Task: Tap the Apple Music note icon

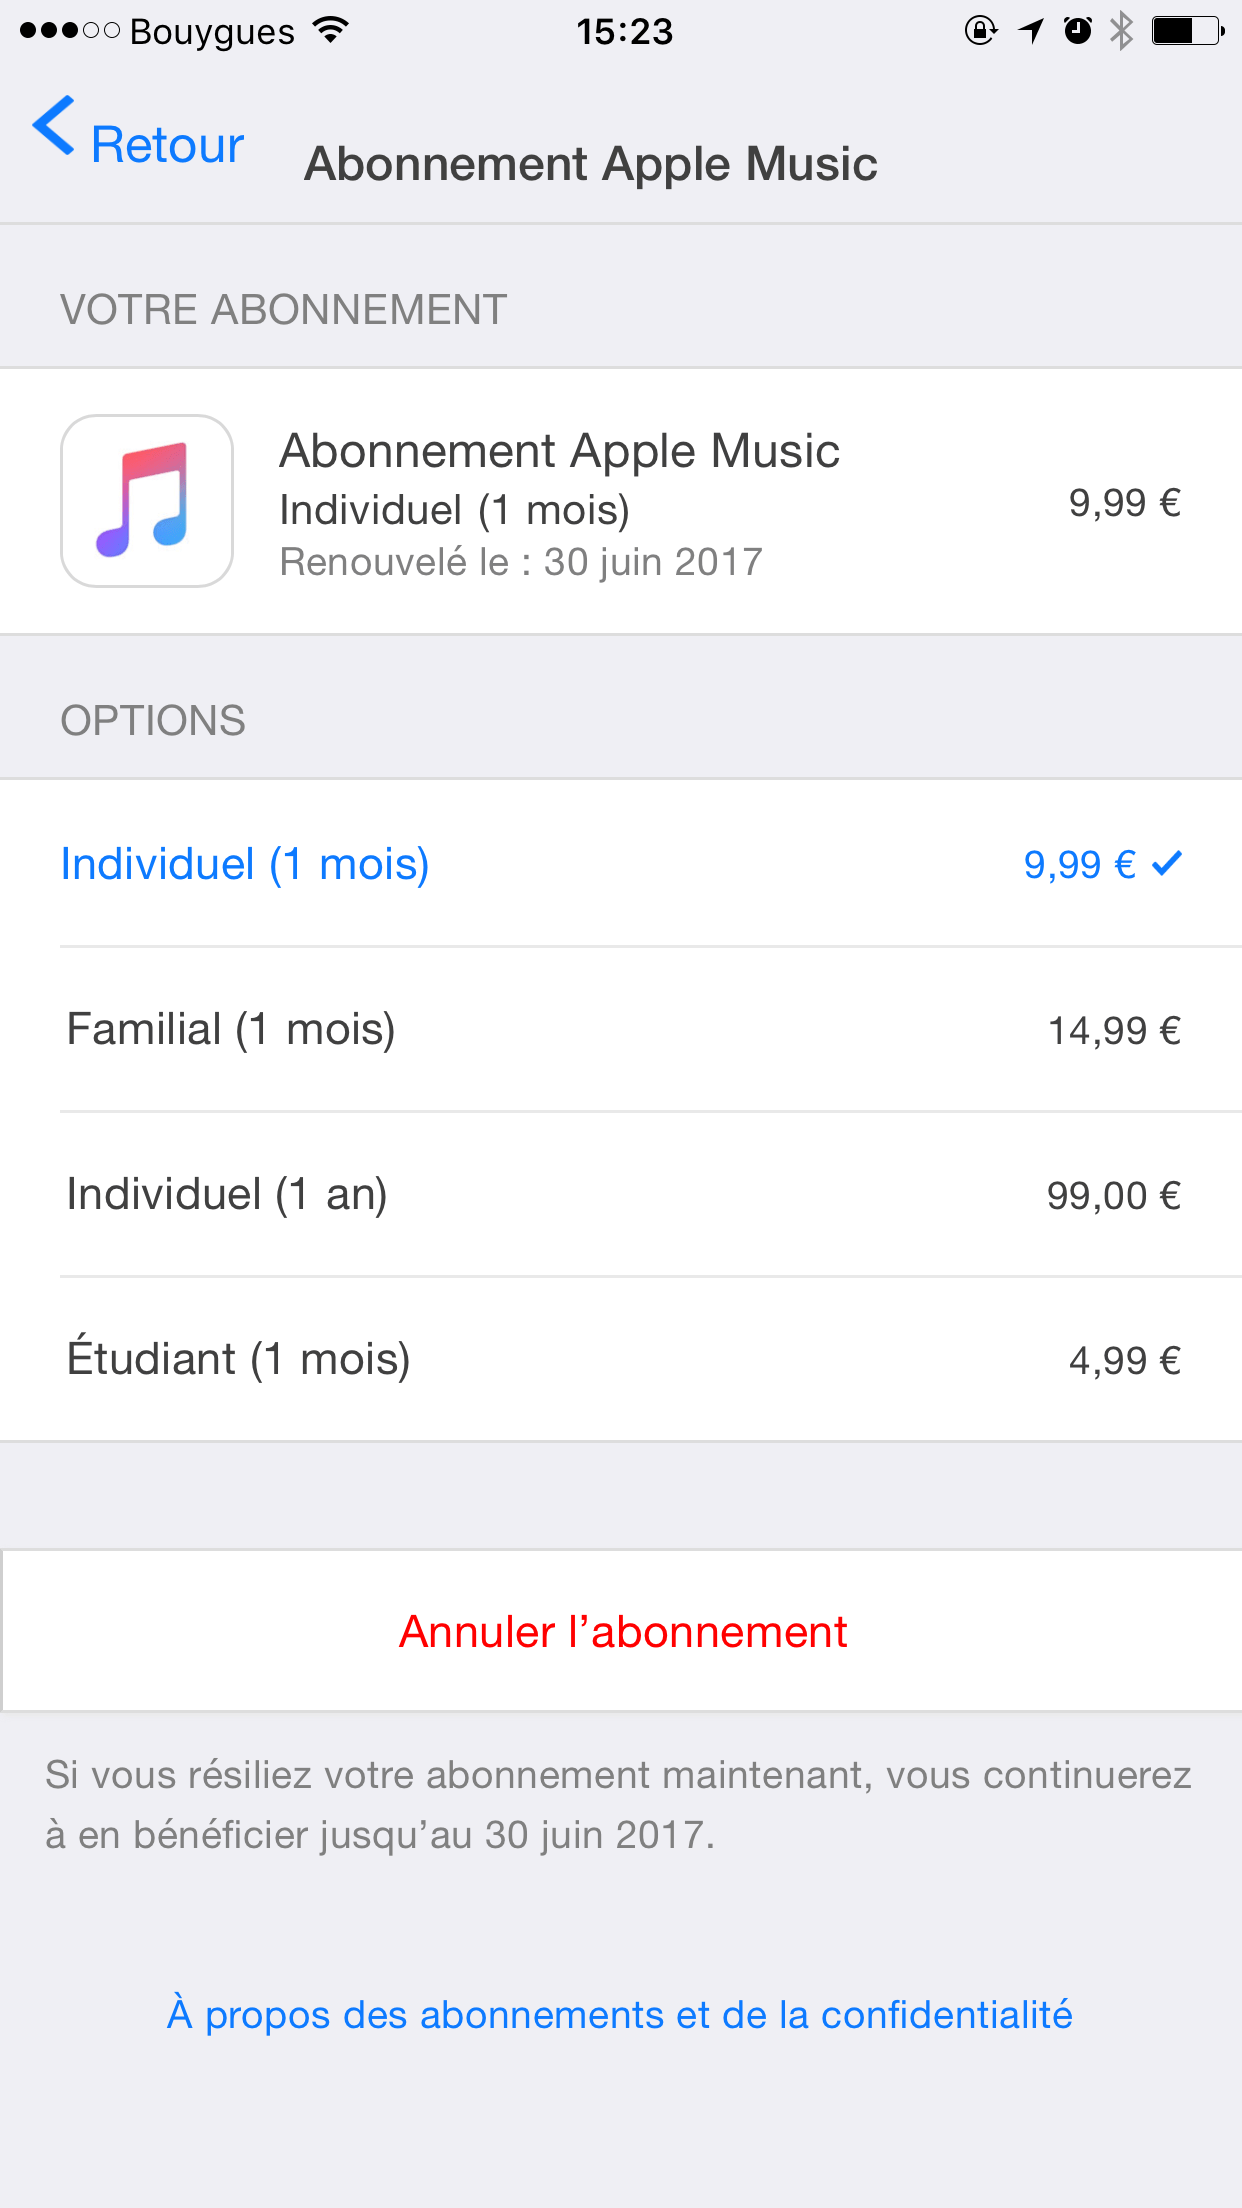Action: click(147, 501)
